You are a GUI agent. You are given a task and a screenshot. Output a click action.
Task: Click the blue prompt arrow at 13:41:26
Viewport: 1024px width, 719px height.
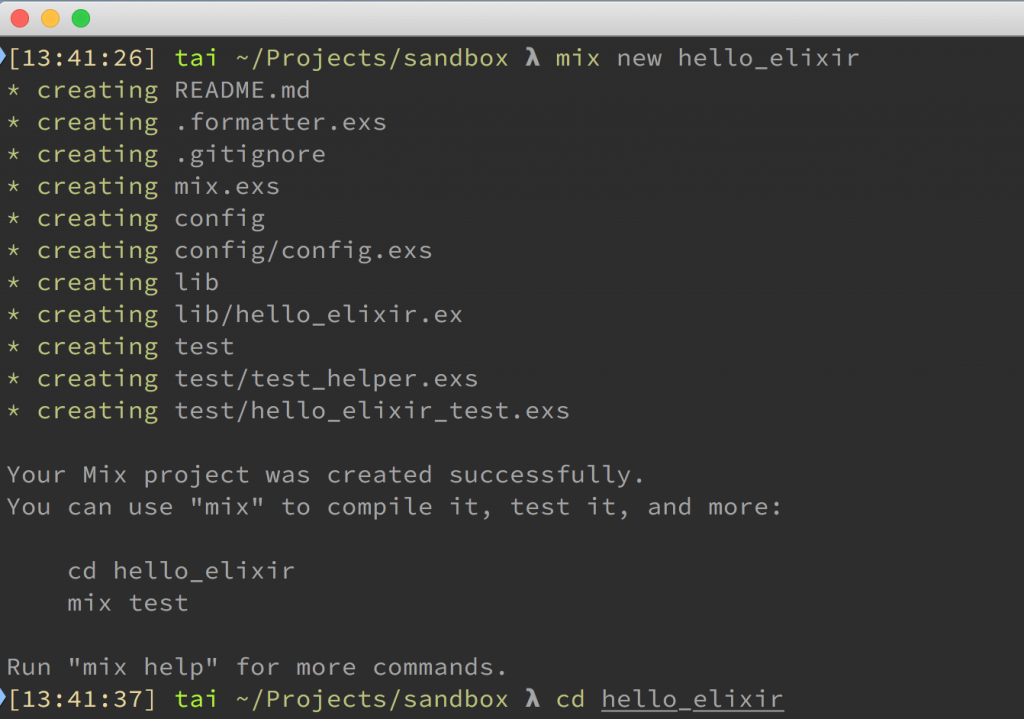pos(3,57)
